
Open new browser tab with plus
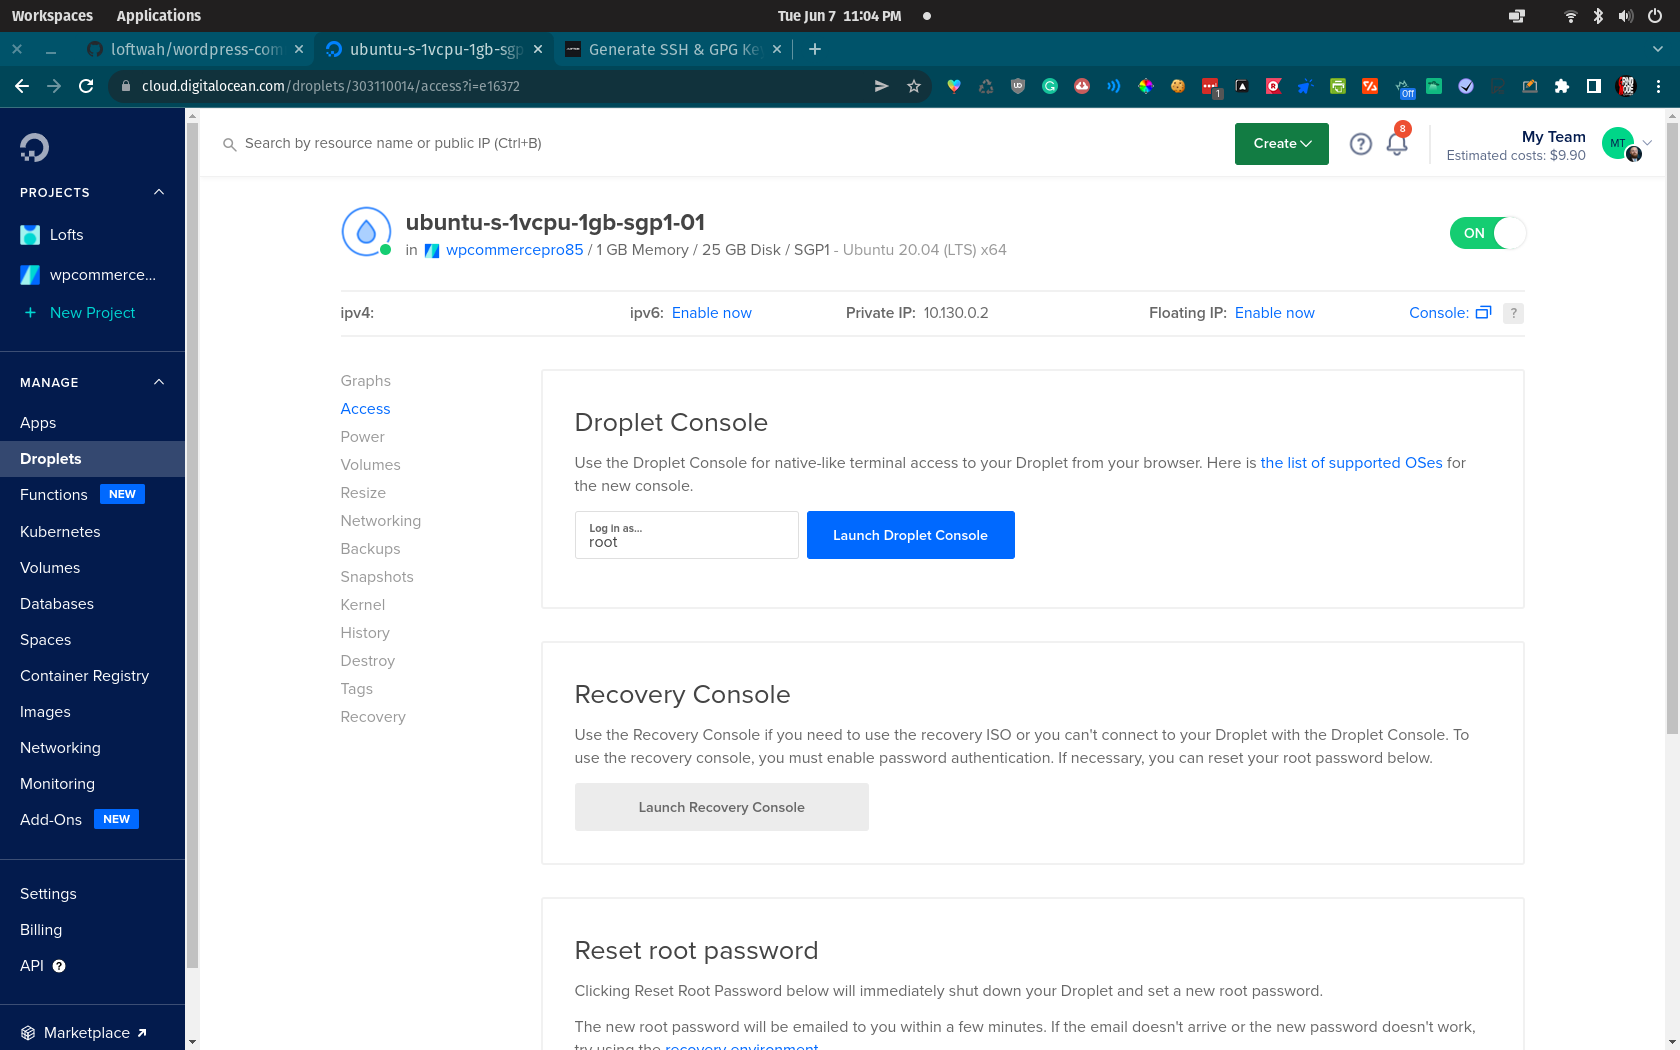point(815,49)
